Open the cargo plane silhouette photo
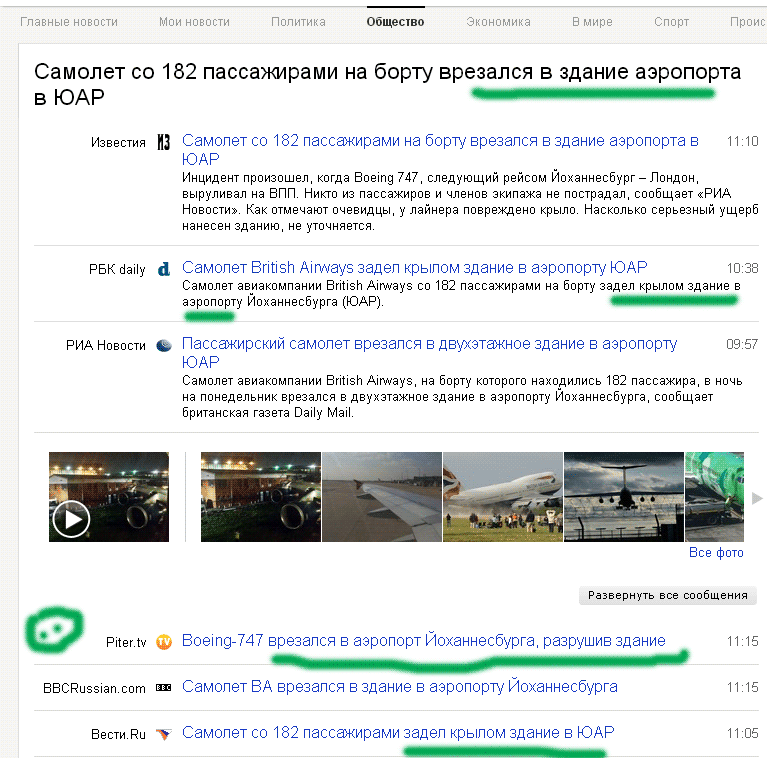The width and height of the screenshot is (767, 758). click(x=624, y=497)
